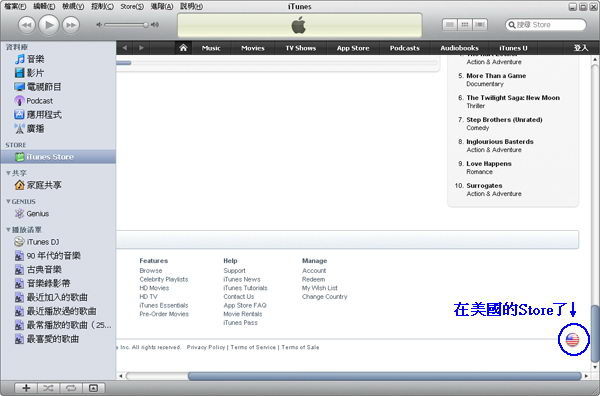Screen dimensions: 600x396
Task: Open the Inglourious Basterds movie entry
Action: click(500, 142)
